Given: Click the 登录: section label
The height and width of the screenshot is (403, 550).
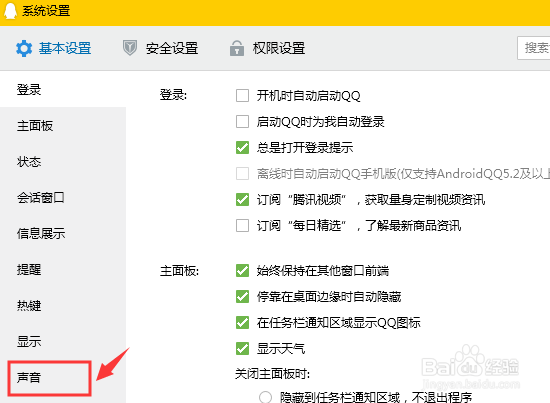Looking at the screenshot, I should click(173, 95).
